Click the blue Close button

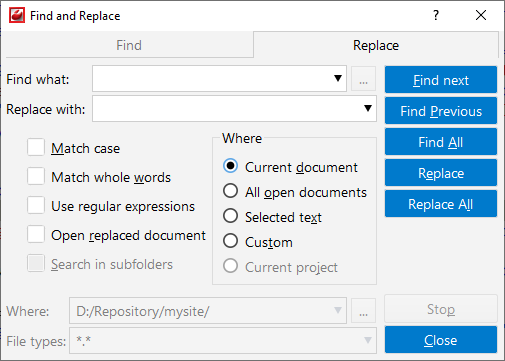point(441,340)
